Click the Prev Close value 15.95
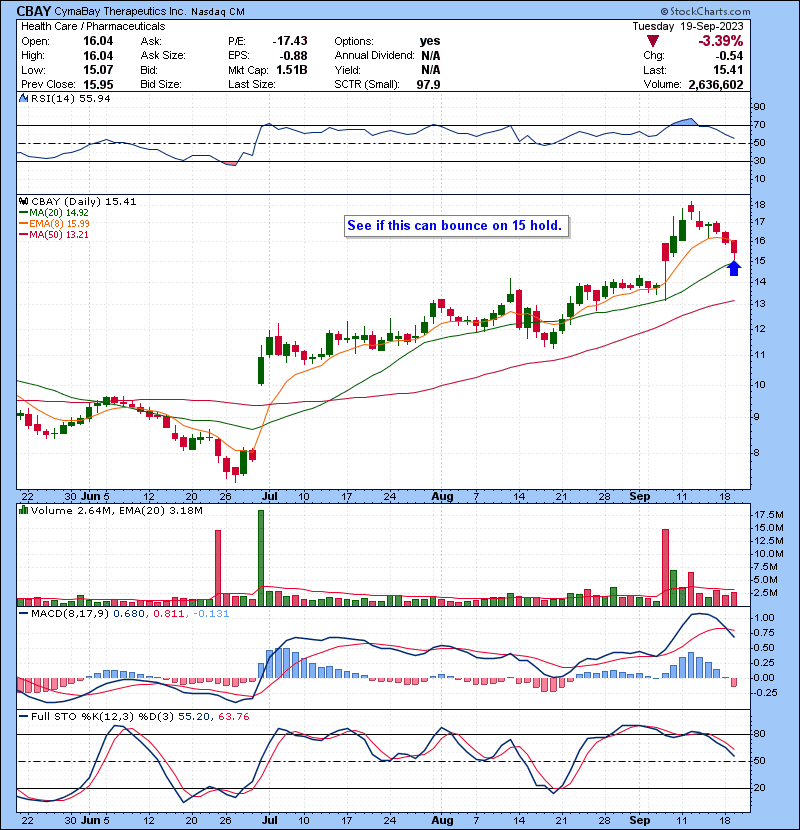The image size is (800, 830). pyautogui.click(x=98, y=84)
